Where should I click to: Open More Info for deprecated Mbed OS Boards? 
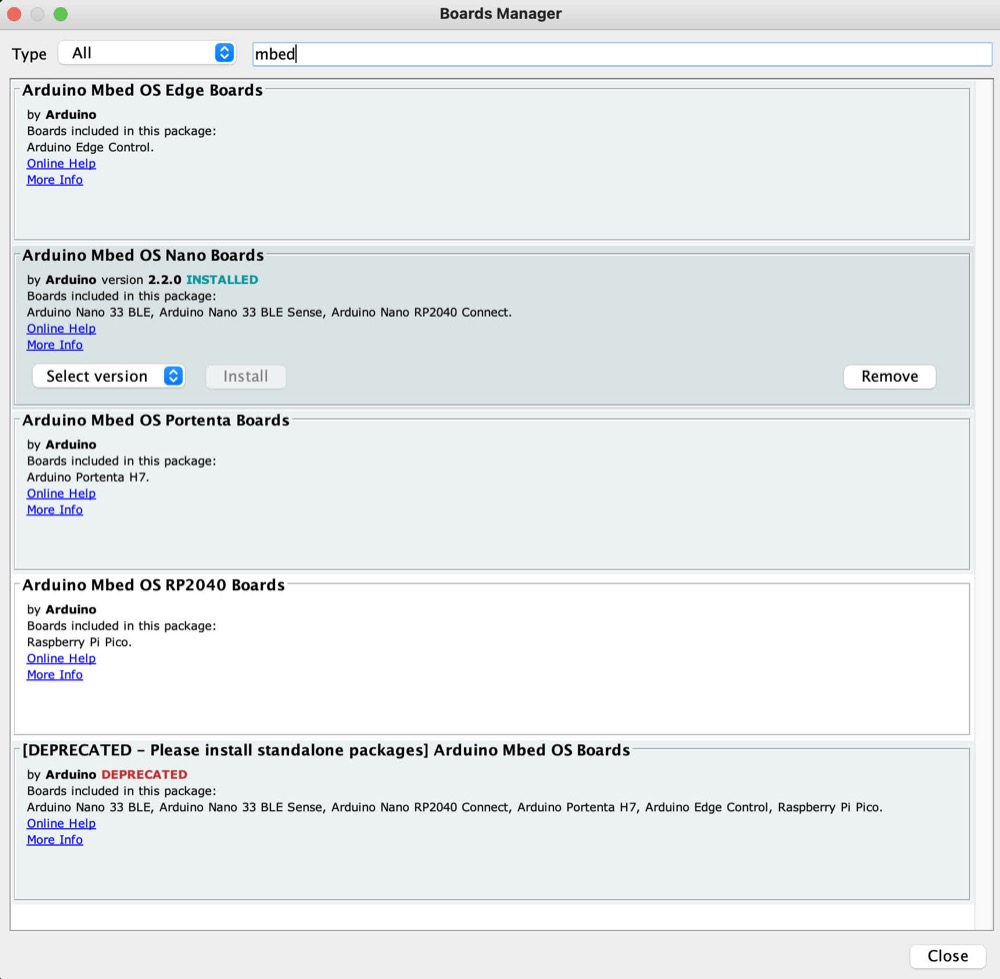[x=55, y=840]
